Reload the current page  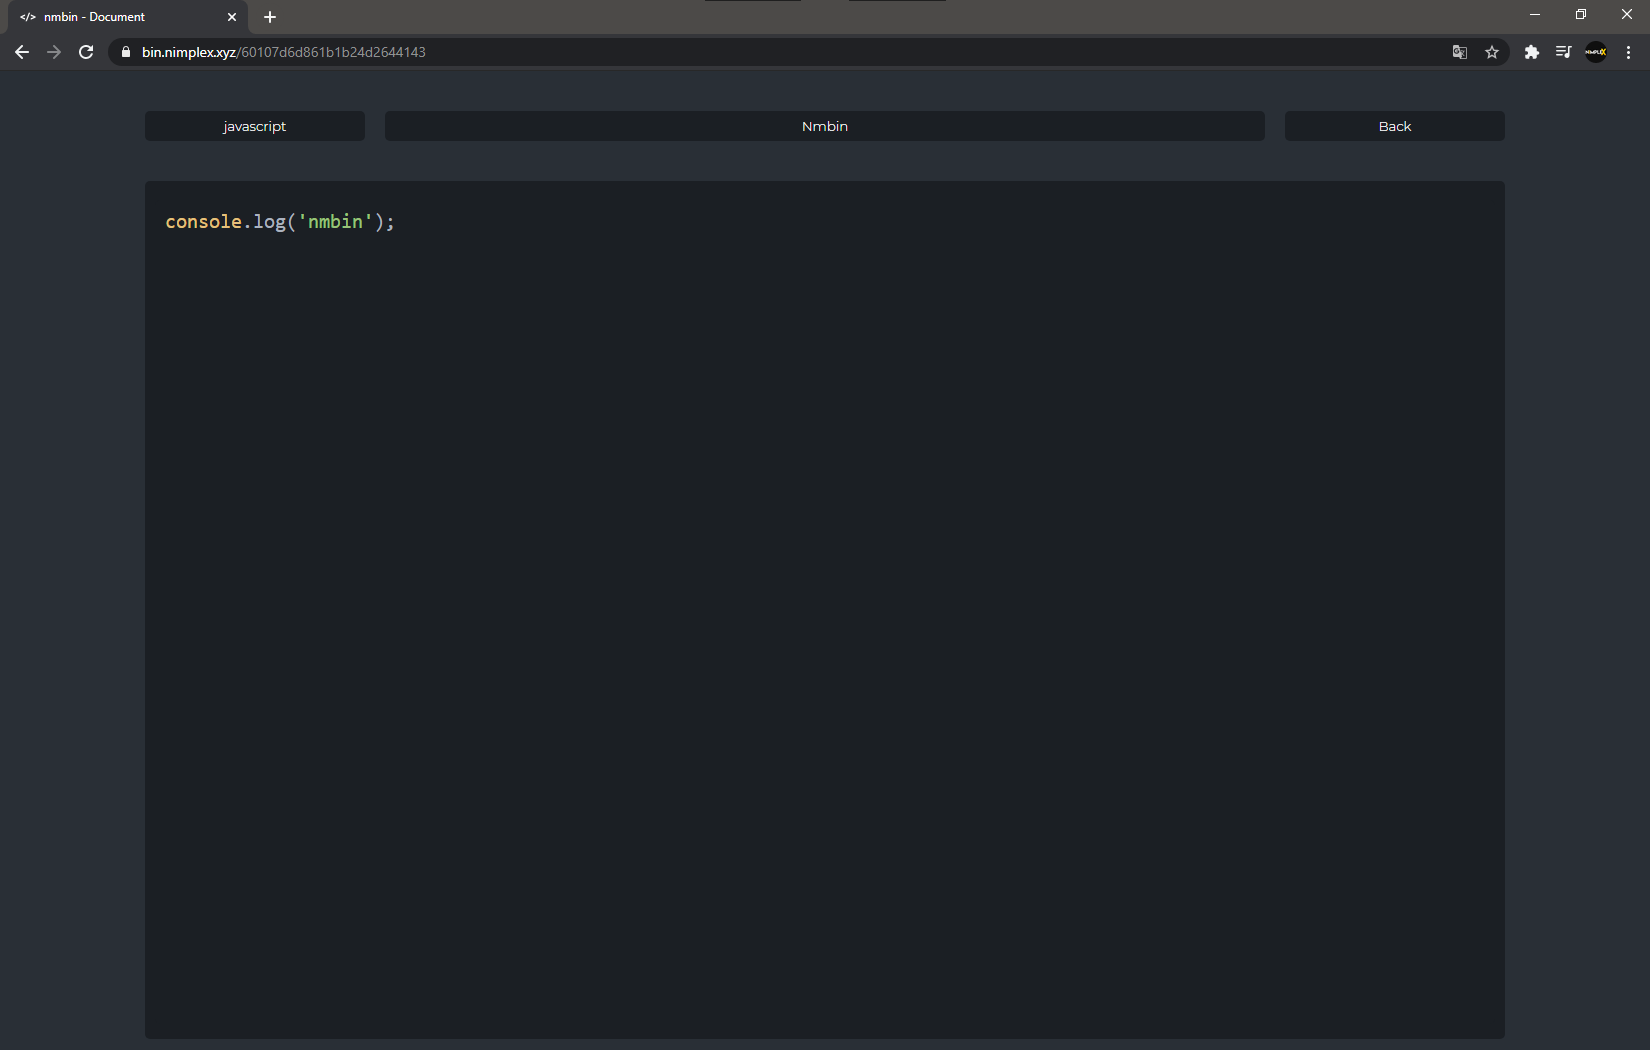tap(85, 52)
